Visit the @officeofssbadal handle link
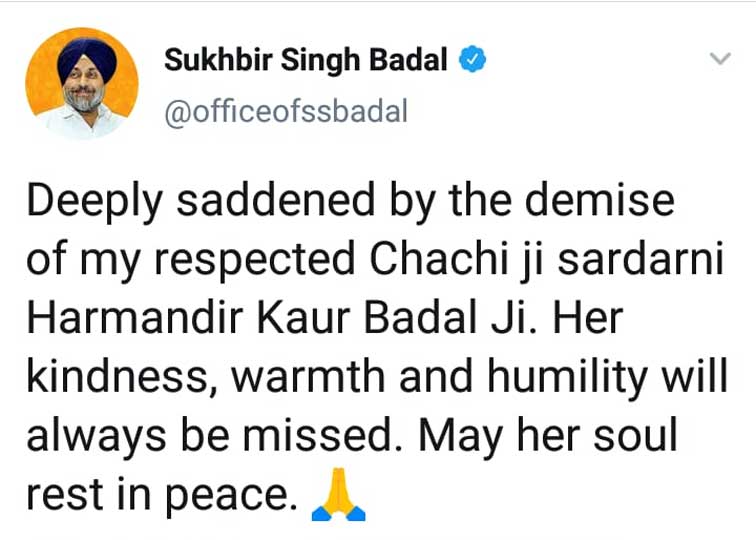756x540 pixels. (286, 111)
